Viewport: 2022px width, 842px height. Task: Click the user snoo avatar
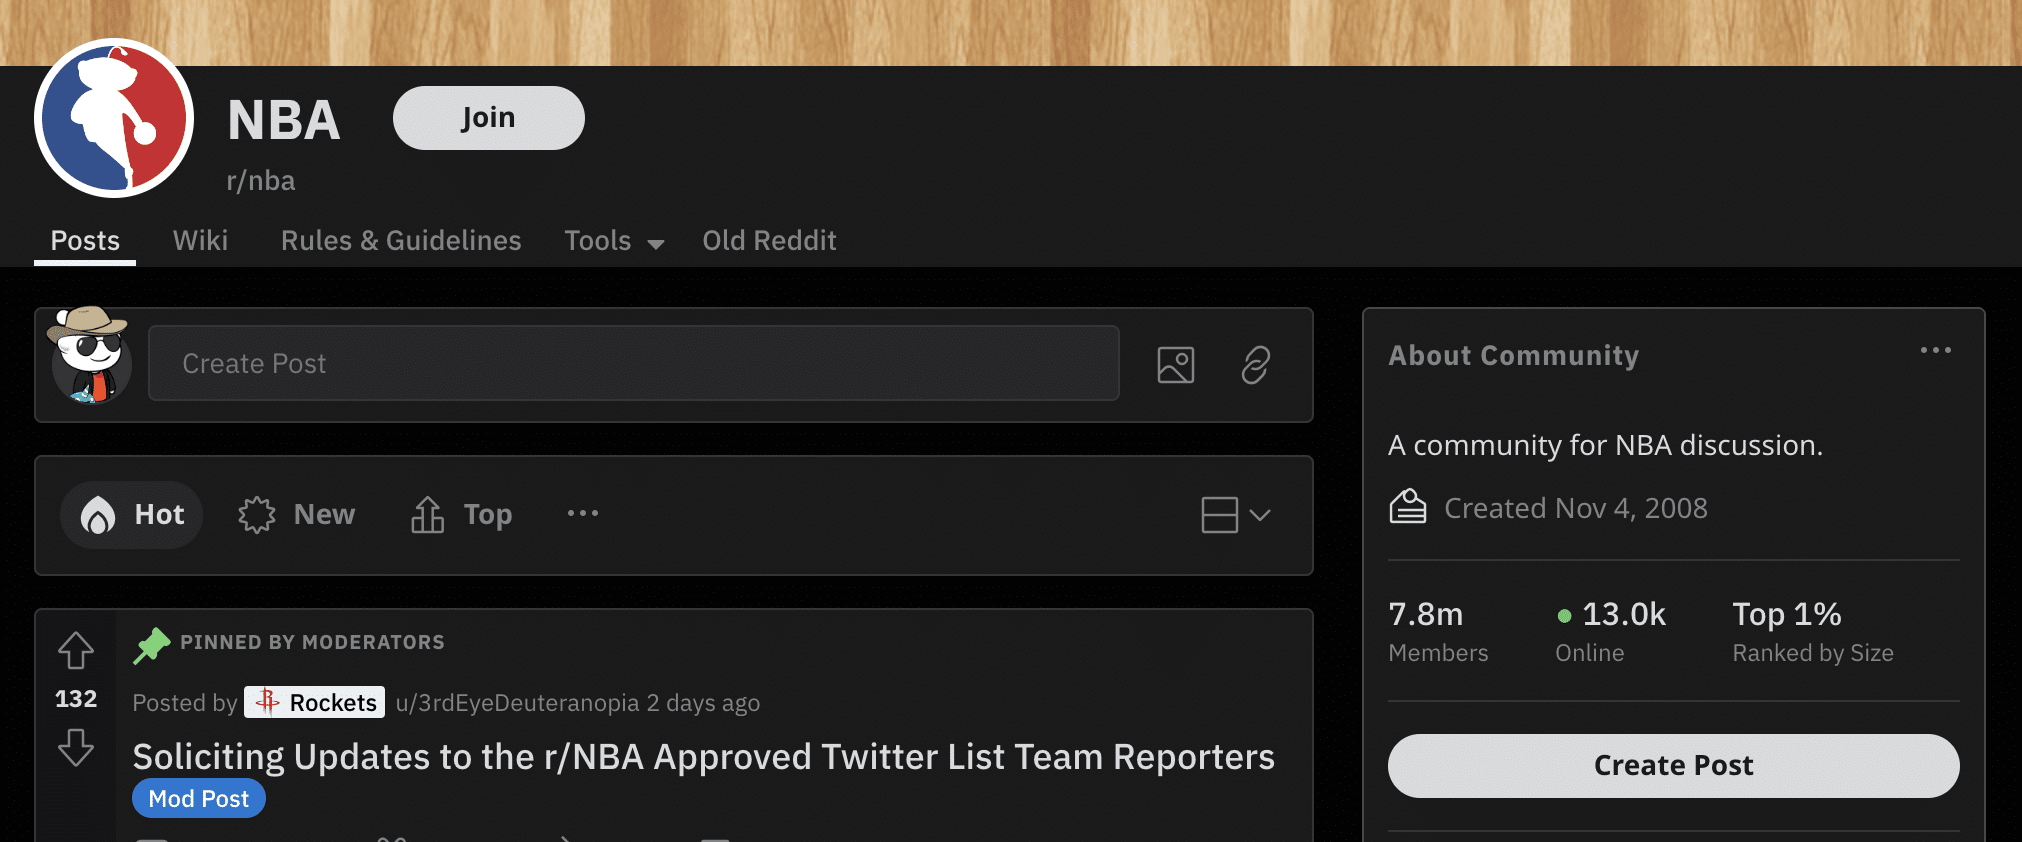[x=90, y=356]
